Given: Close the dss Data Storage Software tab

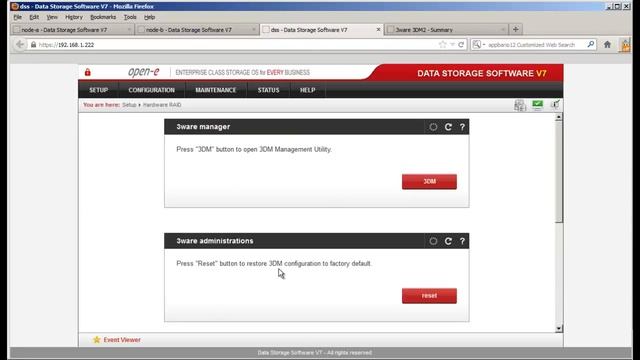Looking at the screenshot, I should click(x=378, y=29).
